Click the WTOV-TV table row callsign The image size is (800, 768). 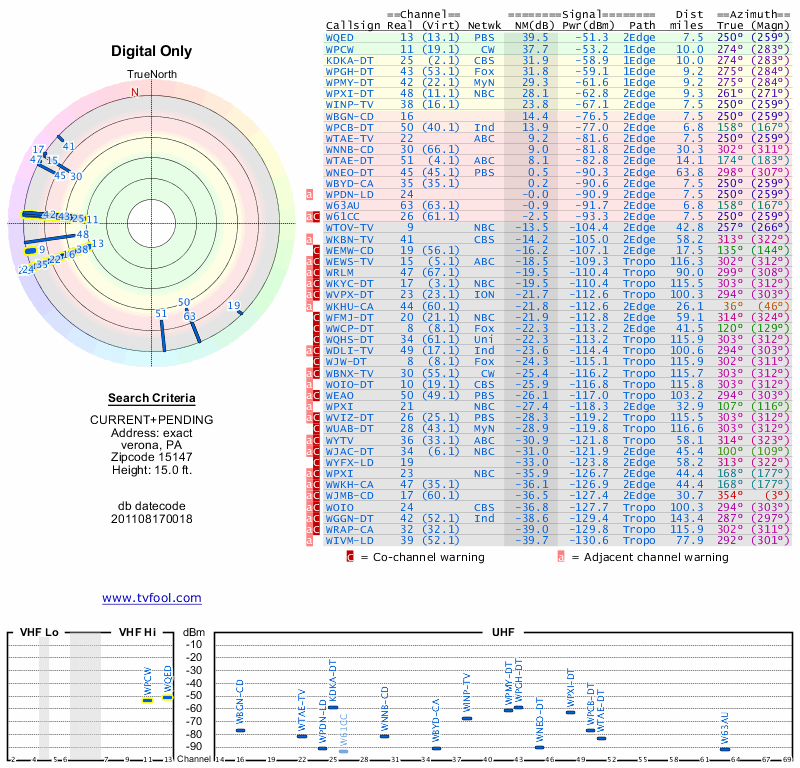coord(349,228)
